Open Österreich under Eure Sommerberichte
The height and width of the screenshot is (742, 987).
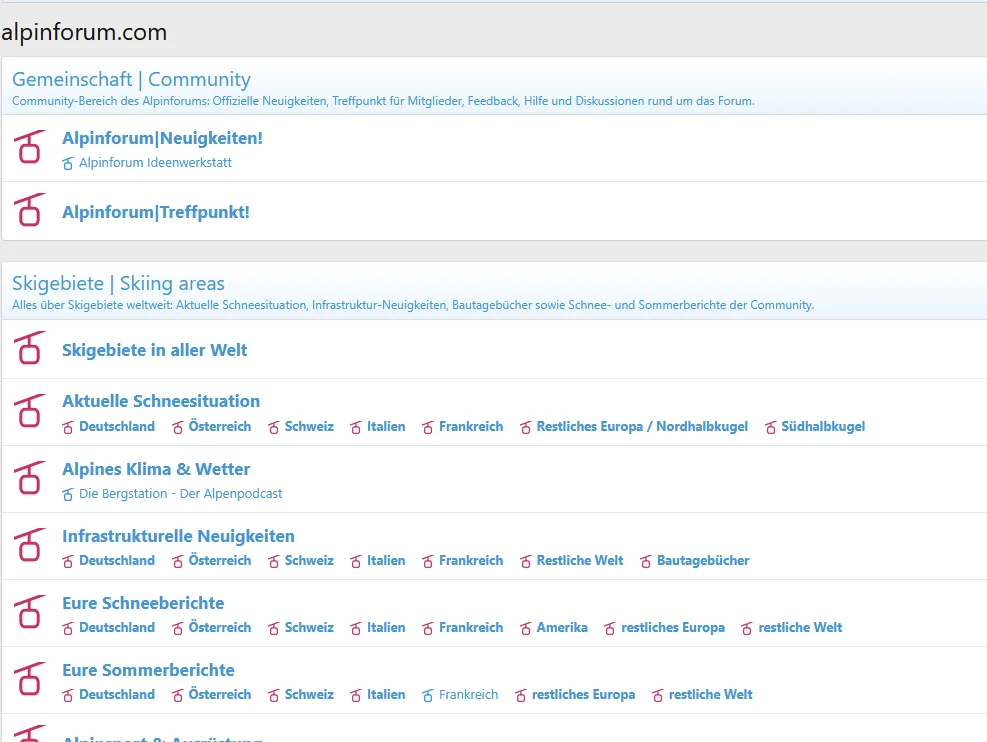pyautogui.click(x=220, y=695)
